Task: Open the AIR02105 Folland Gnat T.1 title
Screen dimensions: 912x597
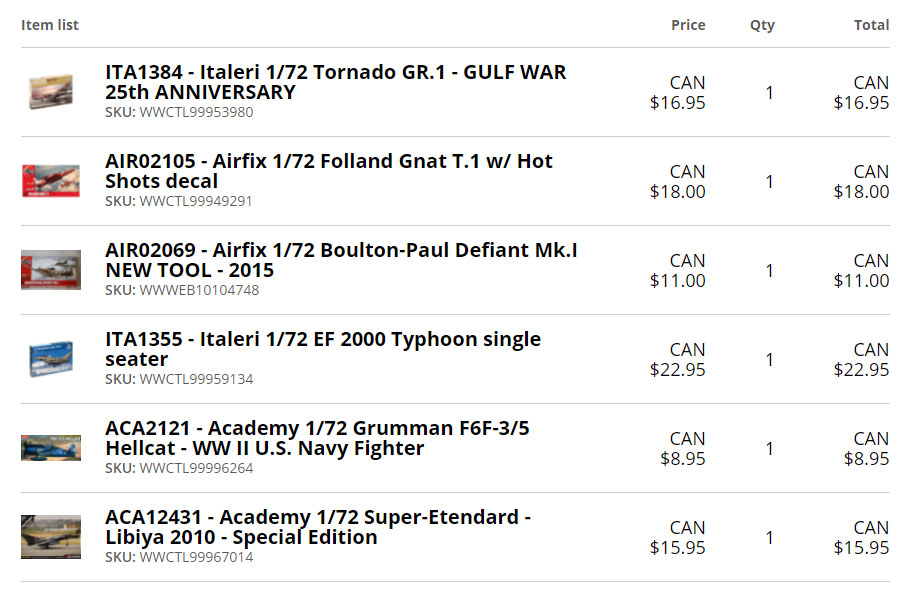Action: pos(328,171)
